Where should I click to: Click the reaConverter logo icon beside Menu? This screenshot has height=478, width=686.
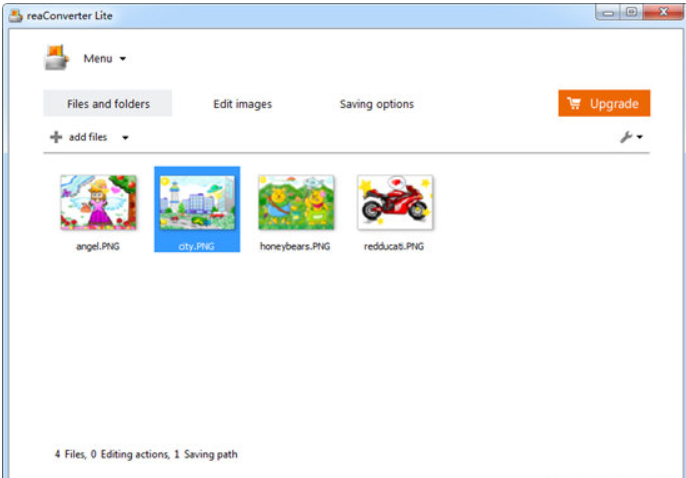point(56,58)
